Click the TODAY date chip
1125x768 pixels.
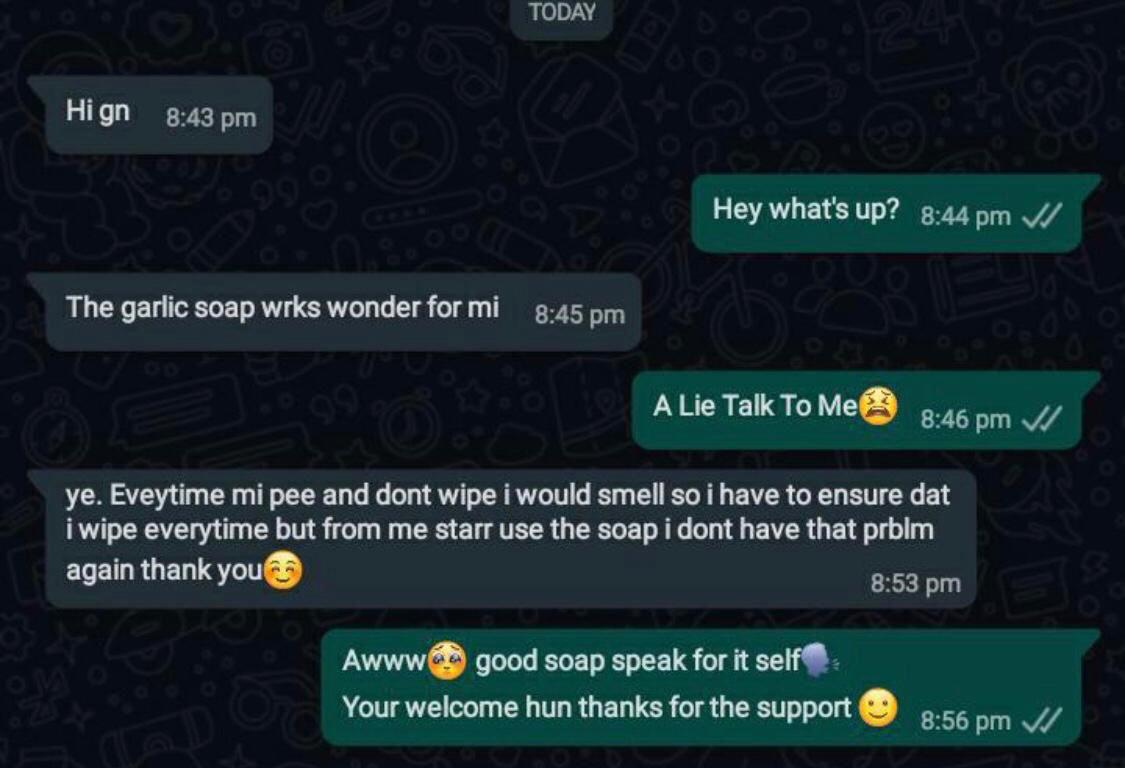(x=562, y=14)
